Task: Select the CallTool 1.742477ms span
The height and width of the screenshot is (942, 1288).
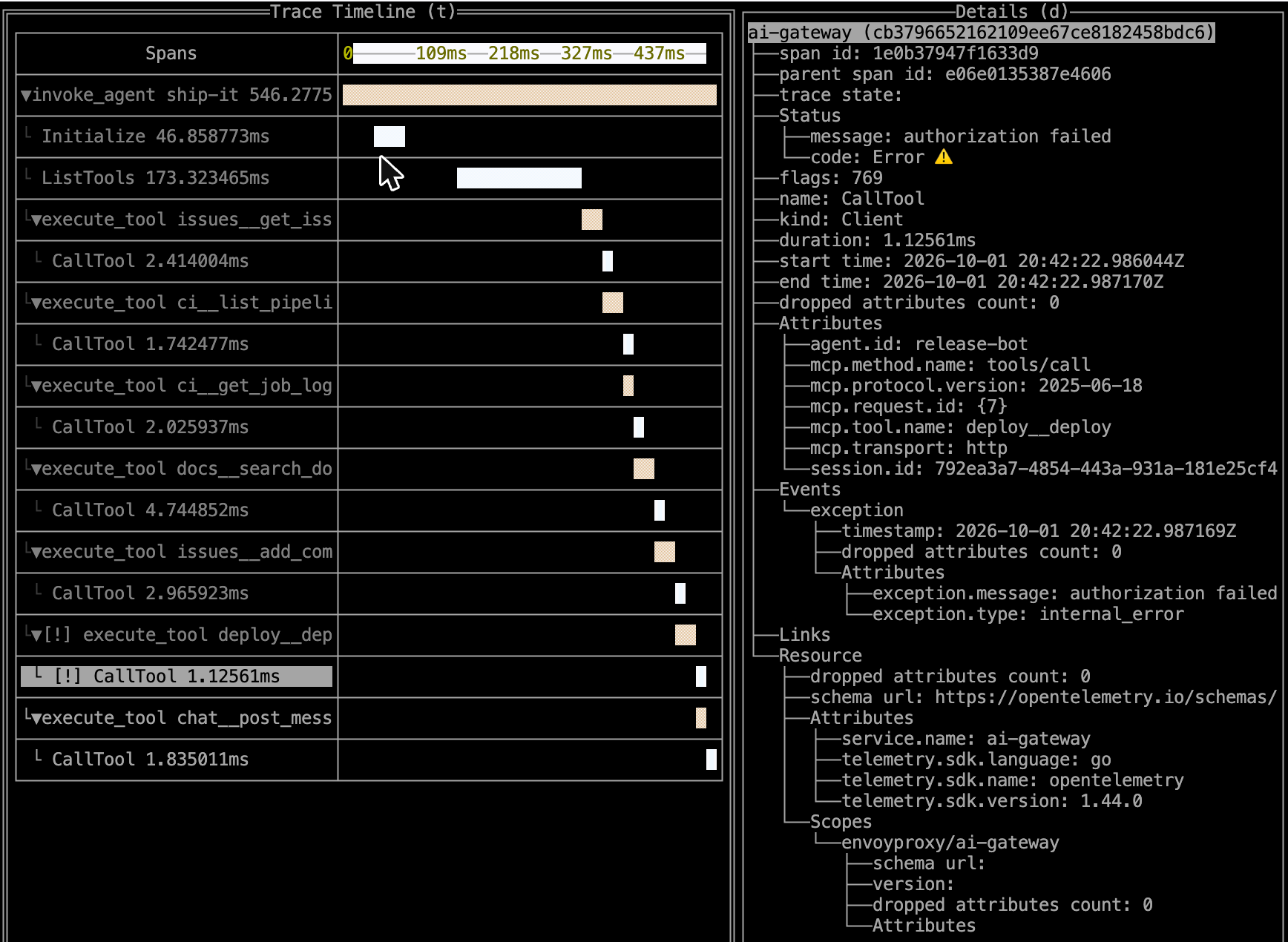Action: click(x=177, y=344)
